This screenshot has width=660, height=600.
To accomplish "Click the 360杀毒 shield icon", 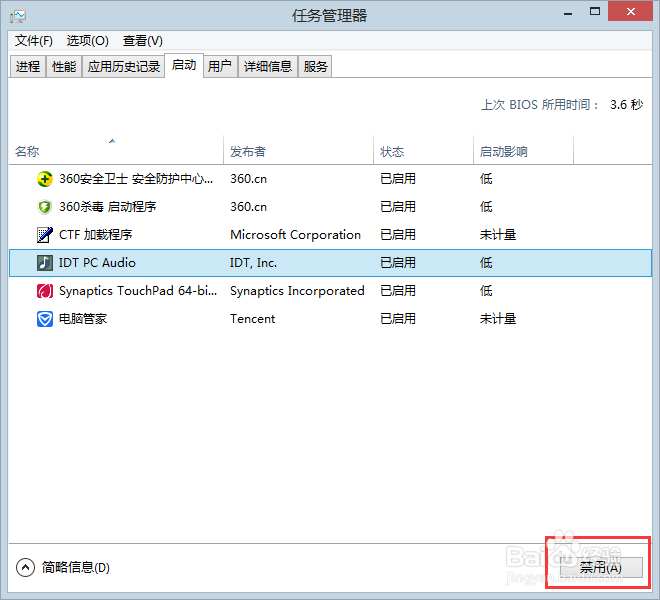I will (45, 207).
